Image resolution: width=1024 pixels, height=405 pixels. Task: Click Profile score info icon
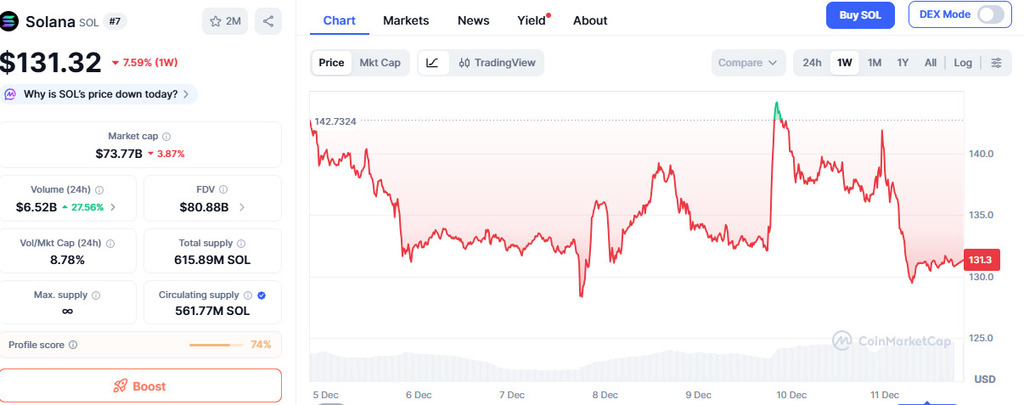tap(73, 345)
